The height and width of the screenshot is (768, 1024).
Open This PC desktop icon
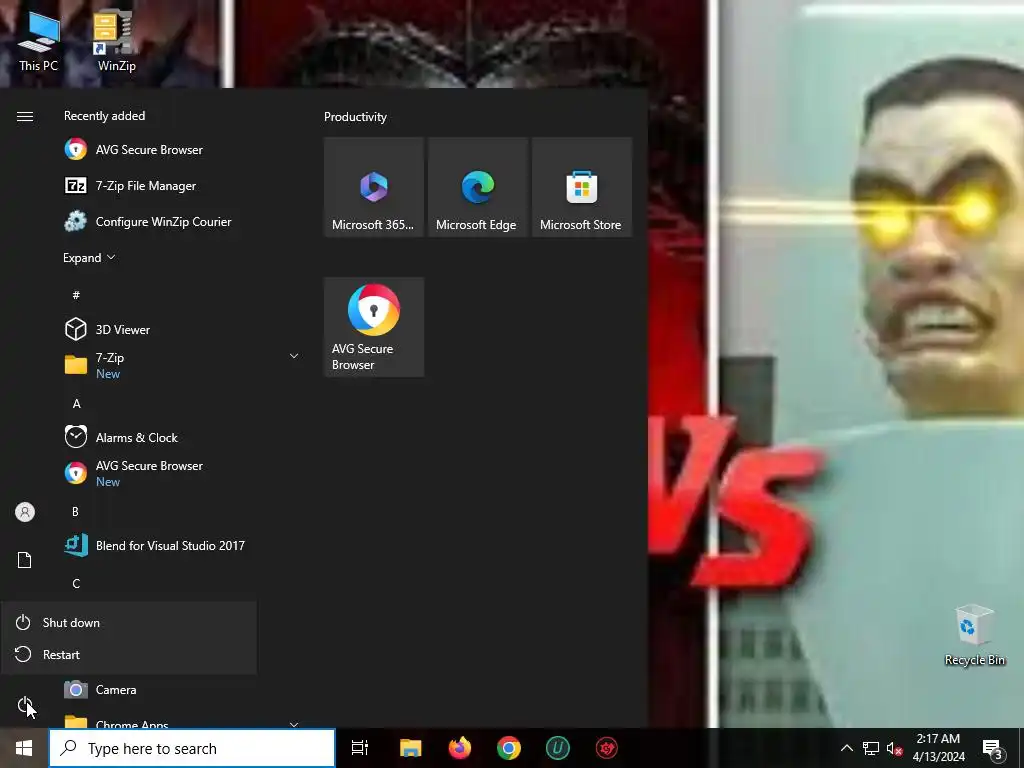click(x=39, y=41)
